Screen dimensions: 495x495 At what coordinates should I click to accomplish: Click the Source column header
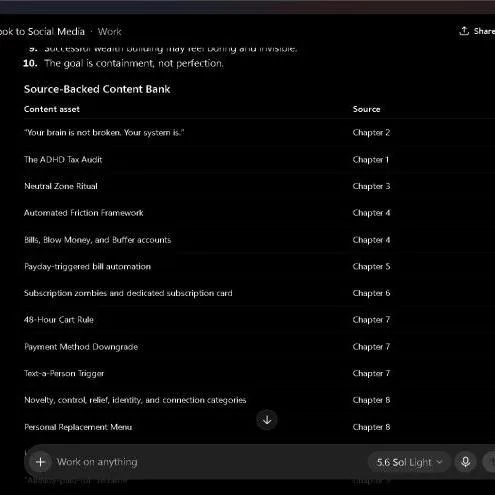click(366, 109)
